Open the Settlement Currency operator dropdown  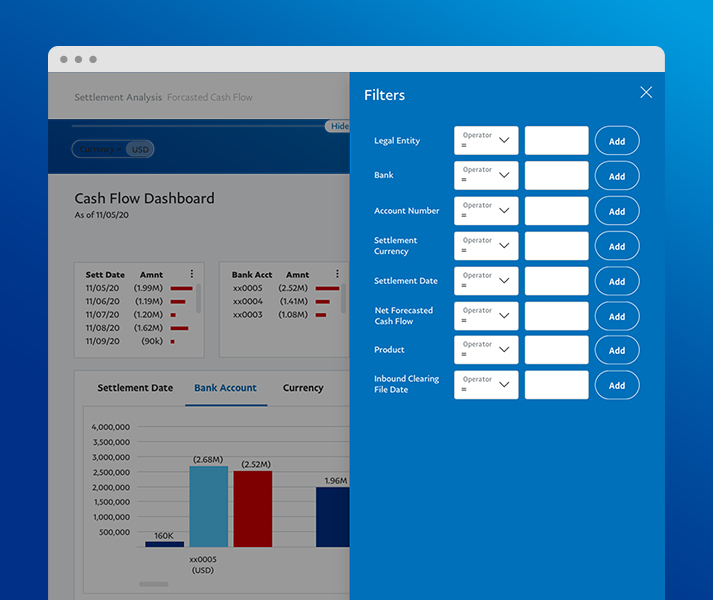coord(486,246)
